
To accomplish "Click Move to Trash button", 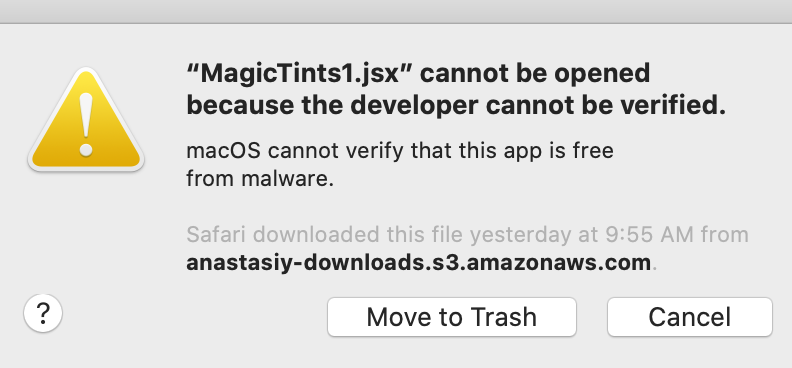I will pyautogui.click(x=452, y=317).
